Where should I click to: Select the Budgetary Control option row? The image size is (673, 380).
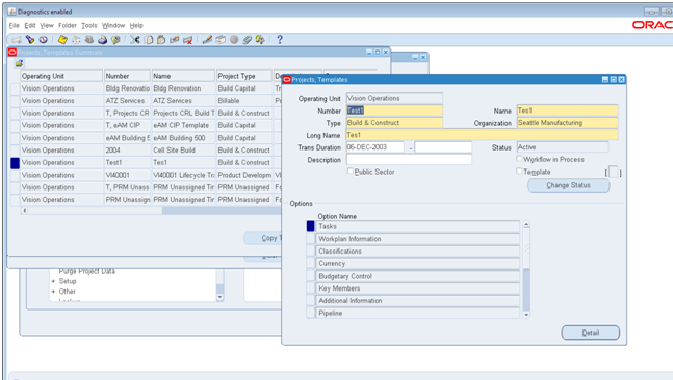coord(418,276)
